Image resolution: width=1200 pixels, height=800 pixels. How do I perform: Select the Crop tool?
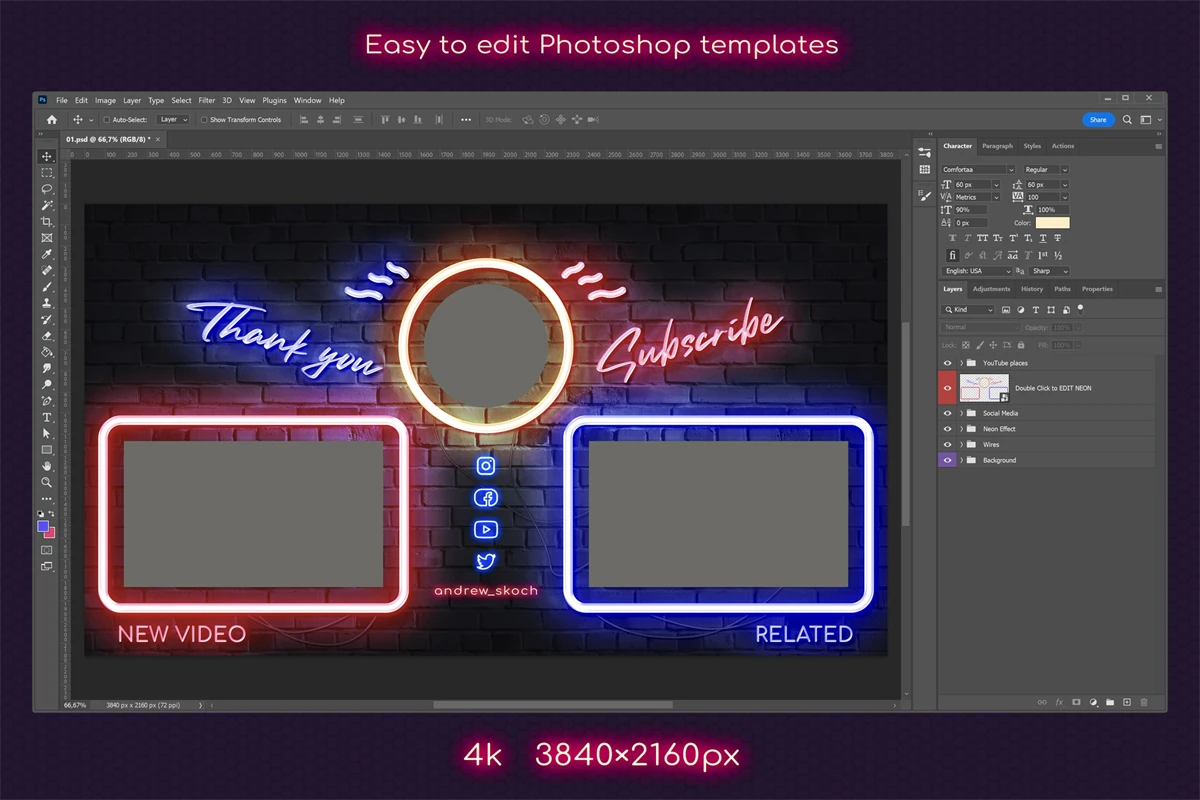point(47,221)
